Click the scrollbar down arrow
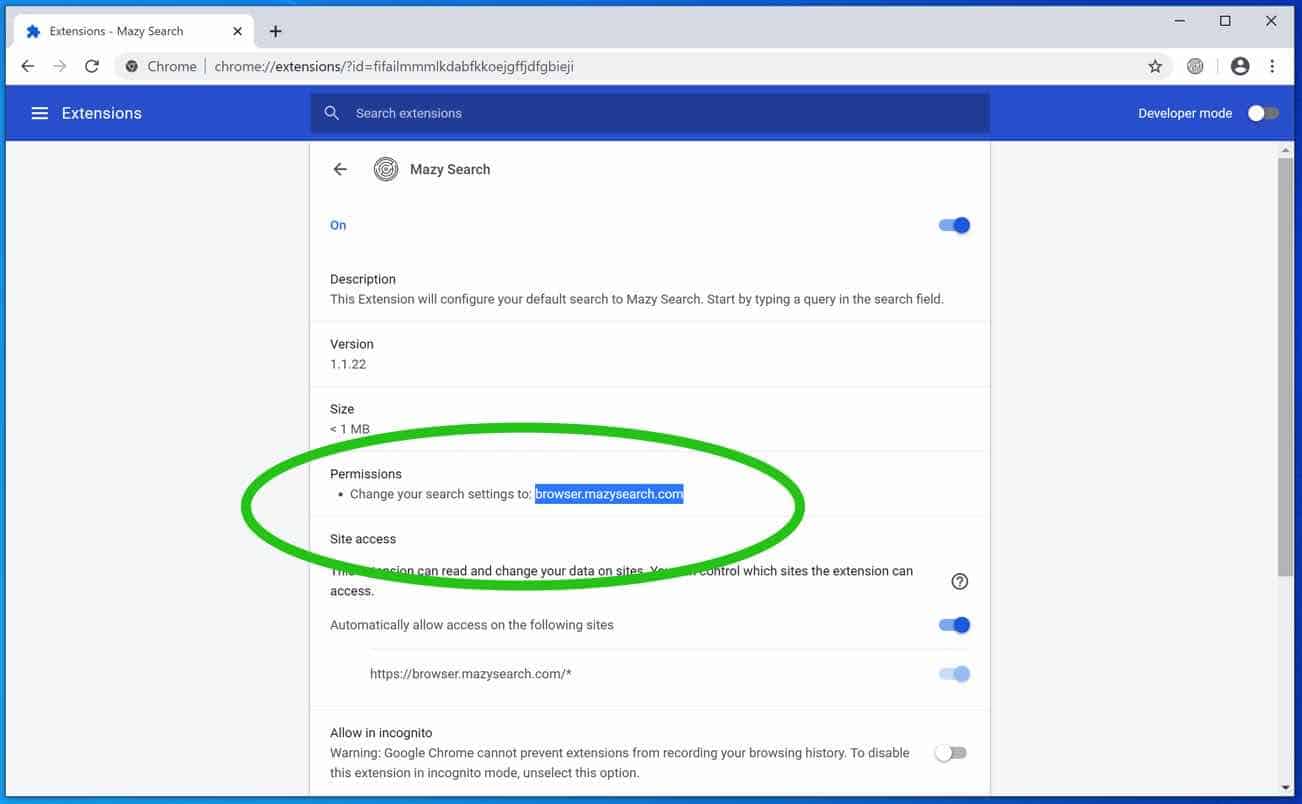This screenshot has width=1302, height=804. pyautogui.click(x=1285, y=787)
